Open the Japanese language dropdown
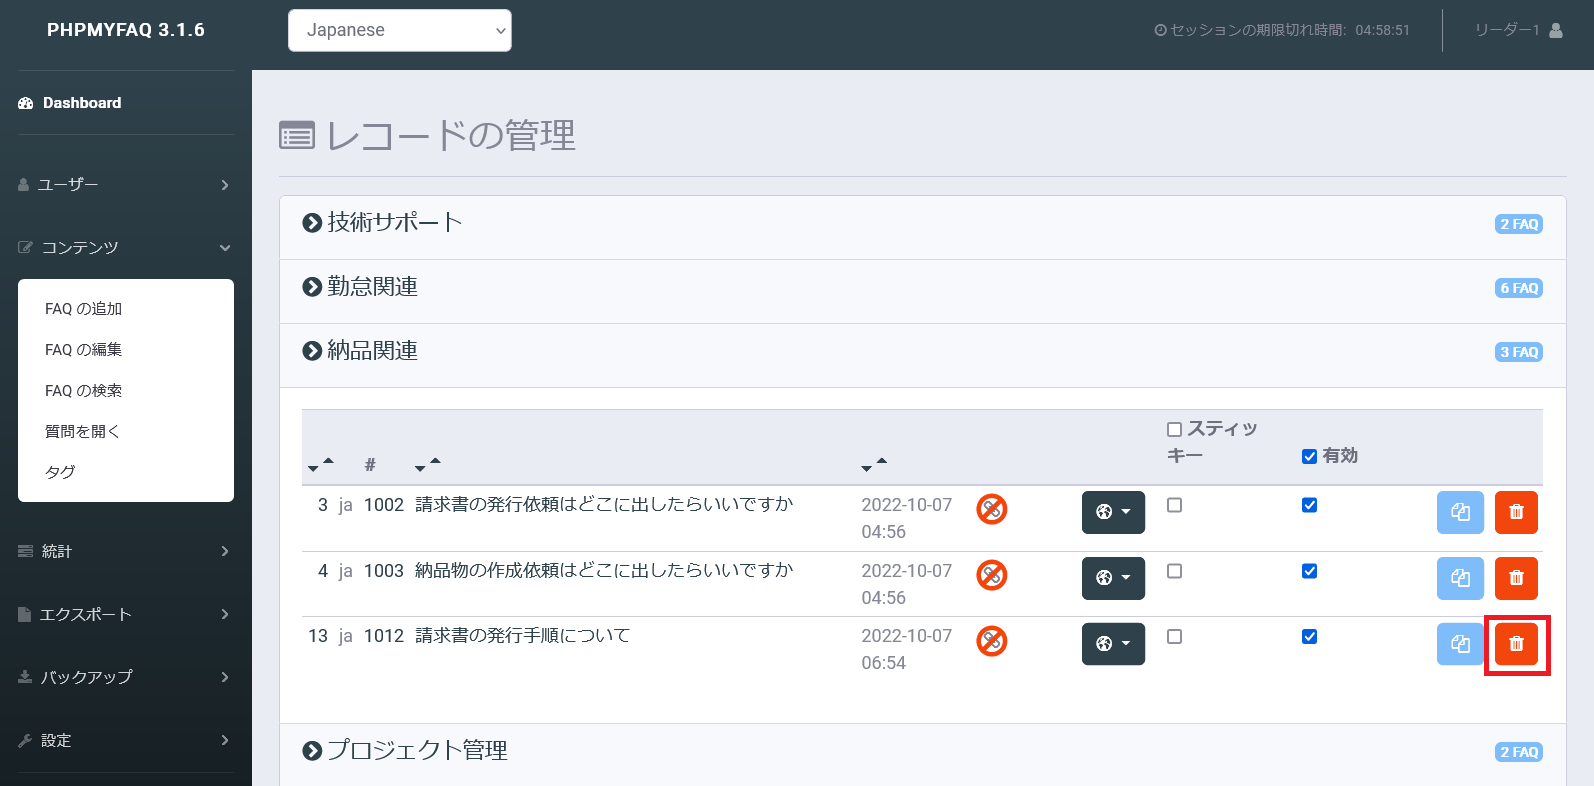Image resolution: width=1594 pixels, height=786 pixels. [400, 30]
